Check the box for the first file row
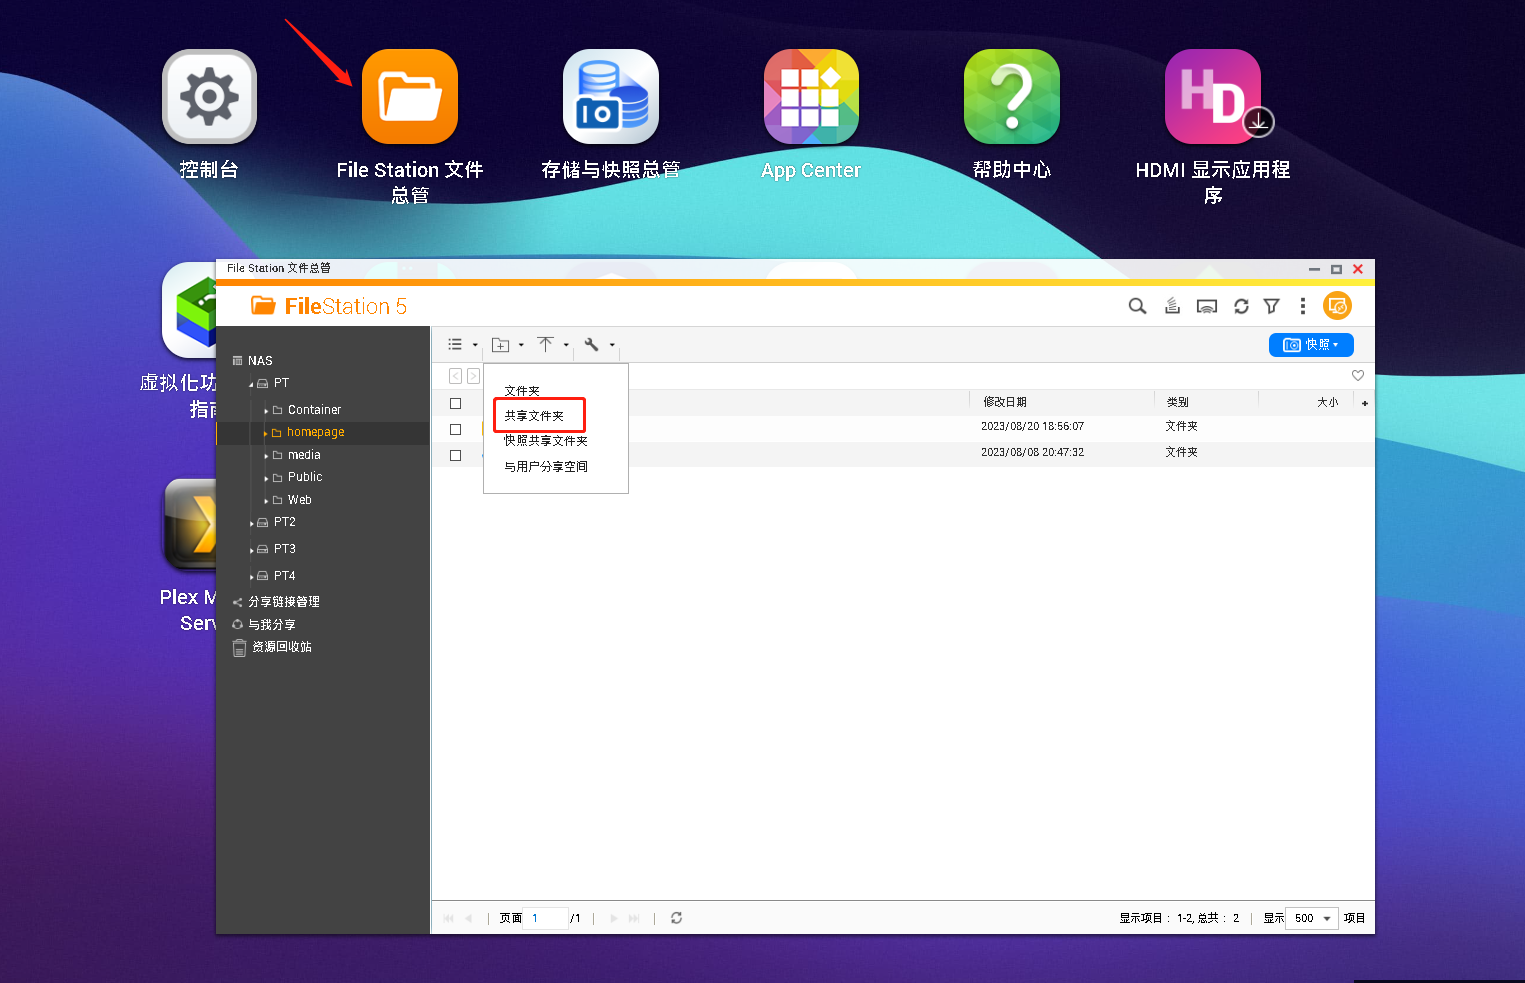The height and width of the screenshot is (983, 1525). click(455, 429)
